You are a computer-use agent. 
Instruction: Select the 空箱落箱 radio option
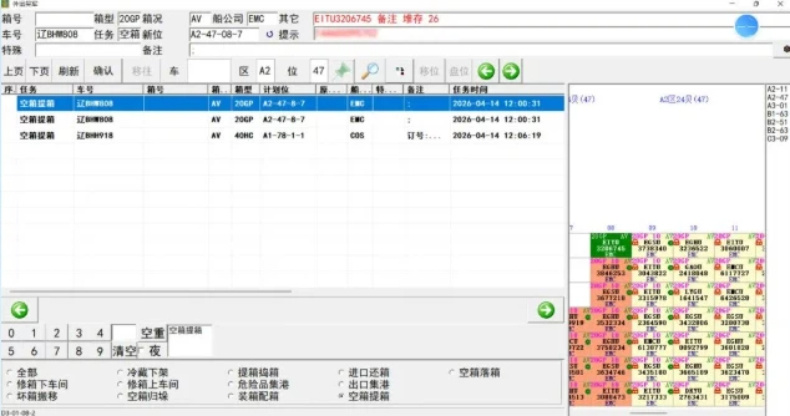[475, 372]
